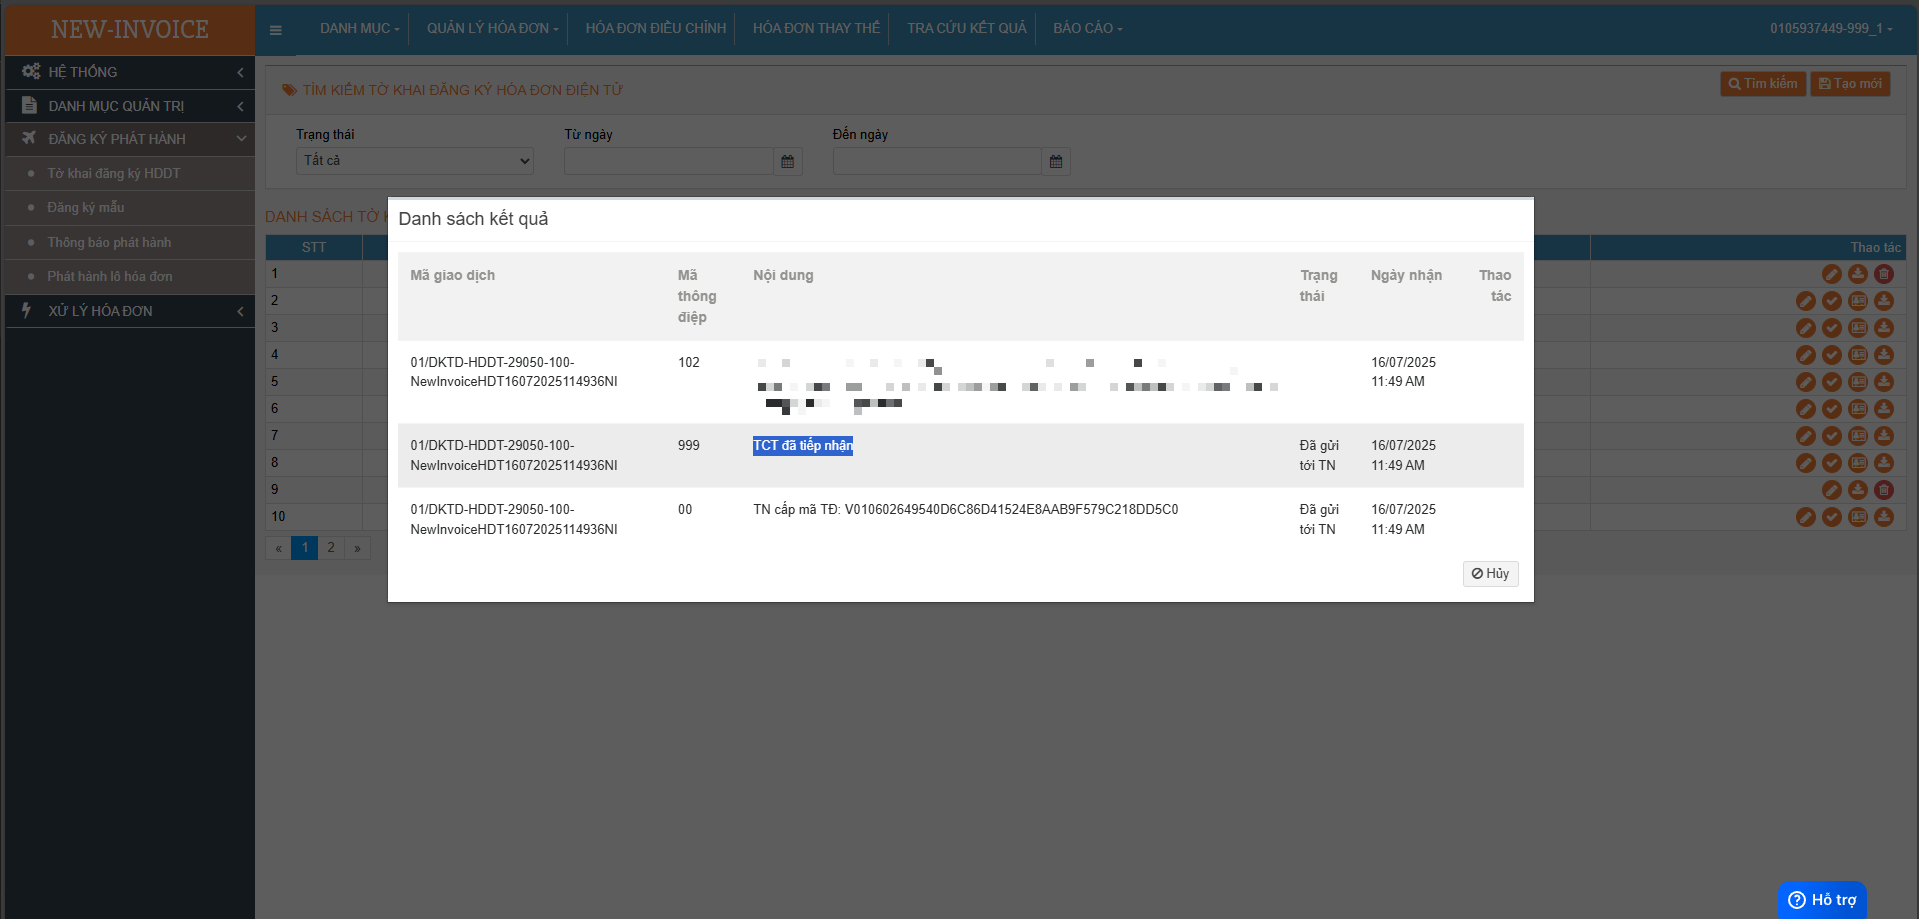Click the ID card icon in row 8
The width and height of the screenshot is (1919, 919).
coord(1857,462)
